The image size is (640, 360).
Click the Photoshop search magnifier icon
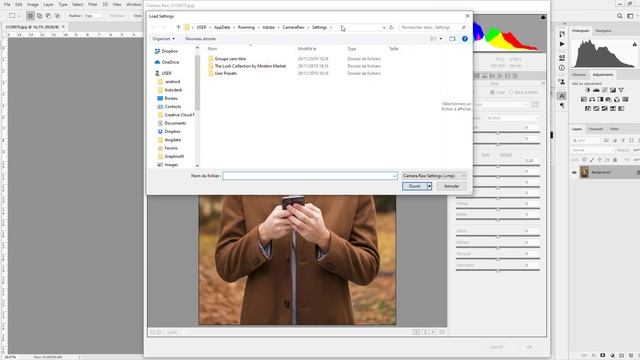(620, 16)
